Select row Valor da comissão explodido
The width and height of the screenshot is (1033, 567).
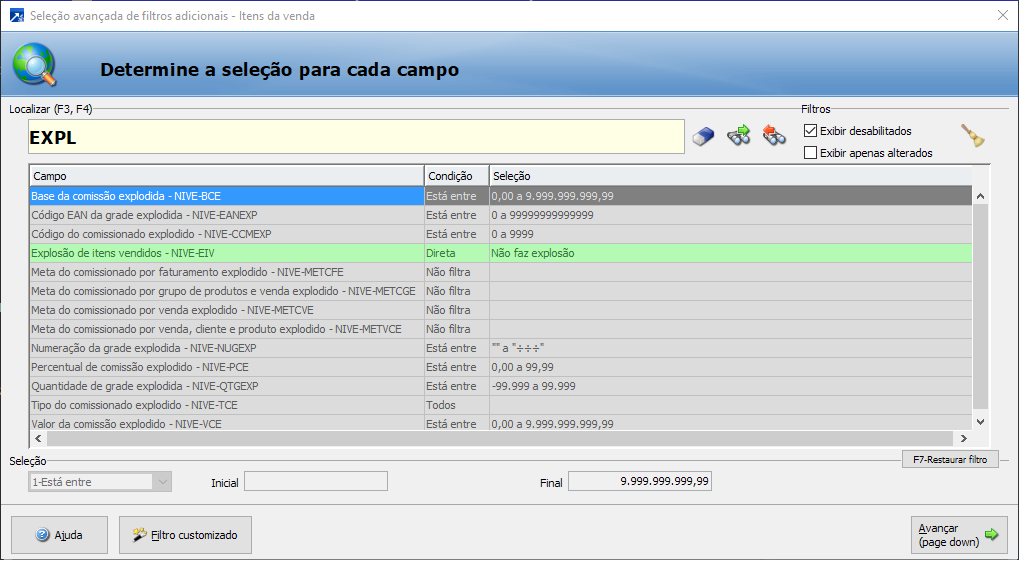(501, 423)
